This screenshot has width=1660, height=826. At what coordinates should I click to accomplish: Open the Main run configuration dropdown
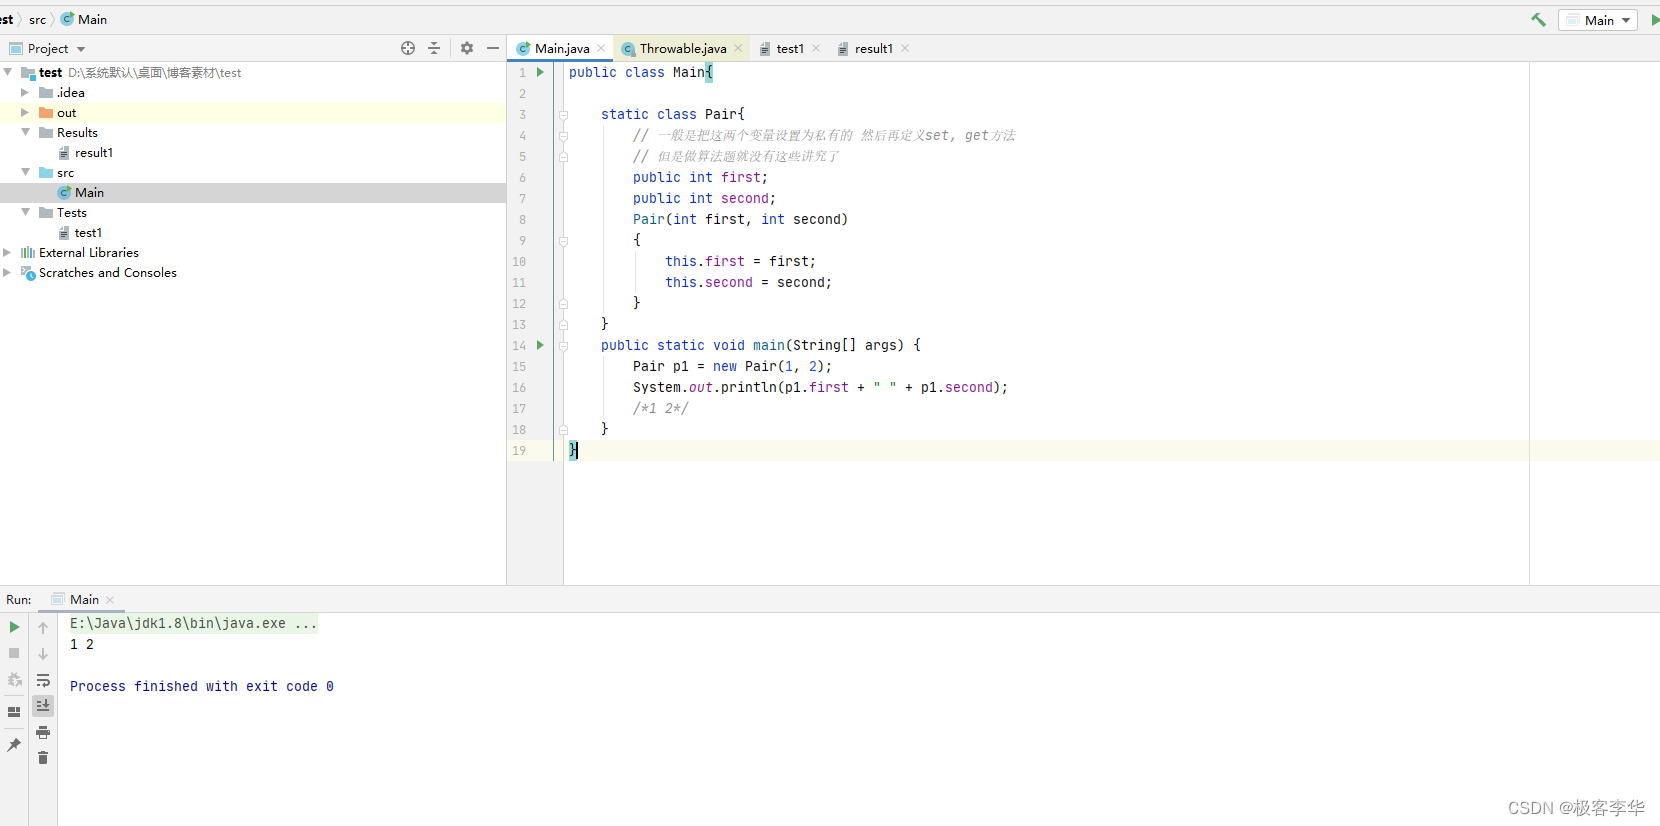(x=1598, y=20)
